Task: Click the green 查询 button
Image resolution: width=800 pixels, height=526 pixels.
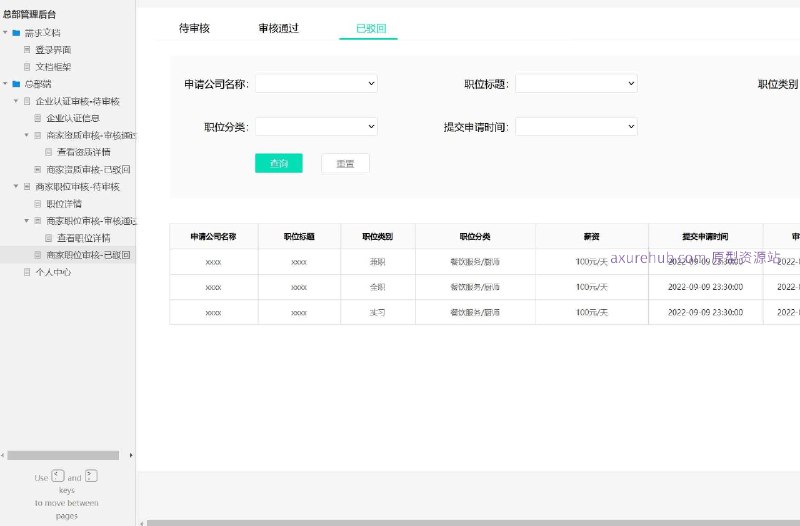Action: pyautogui.click(x=279, y=163)
